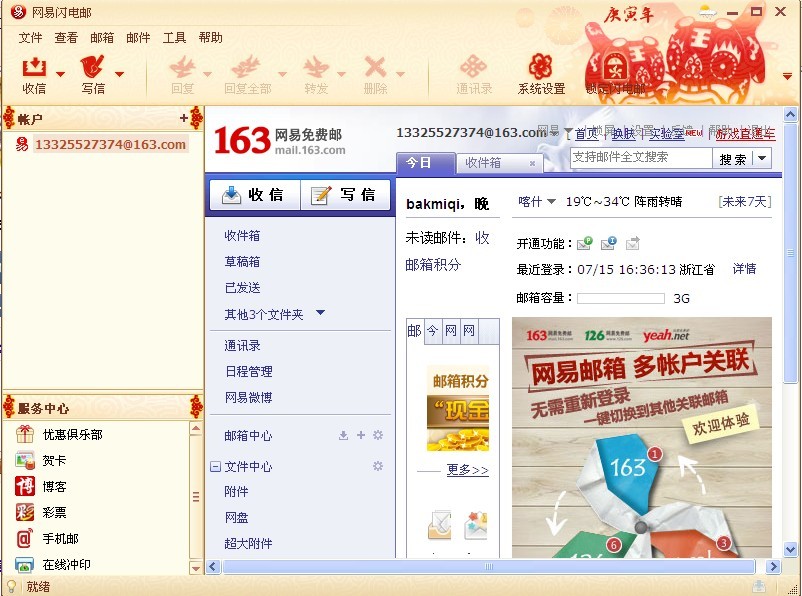Open 系统设置 system settings icon

(541, 67)
